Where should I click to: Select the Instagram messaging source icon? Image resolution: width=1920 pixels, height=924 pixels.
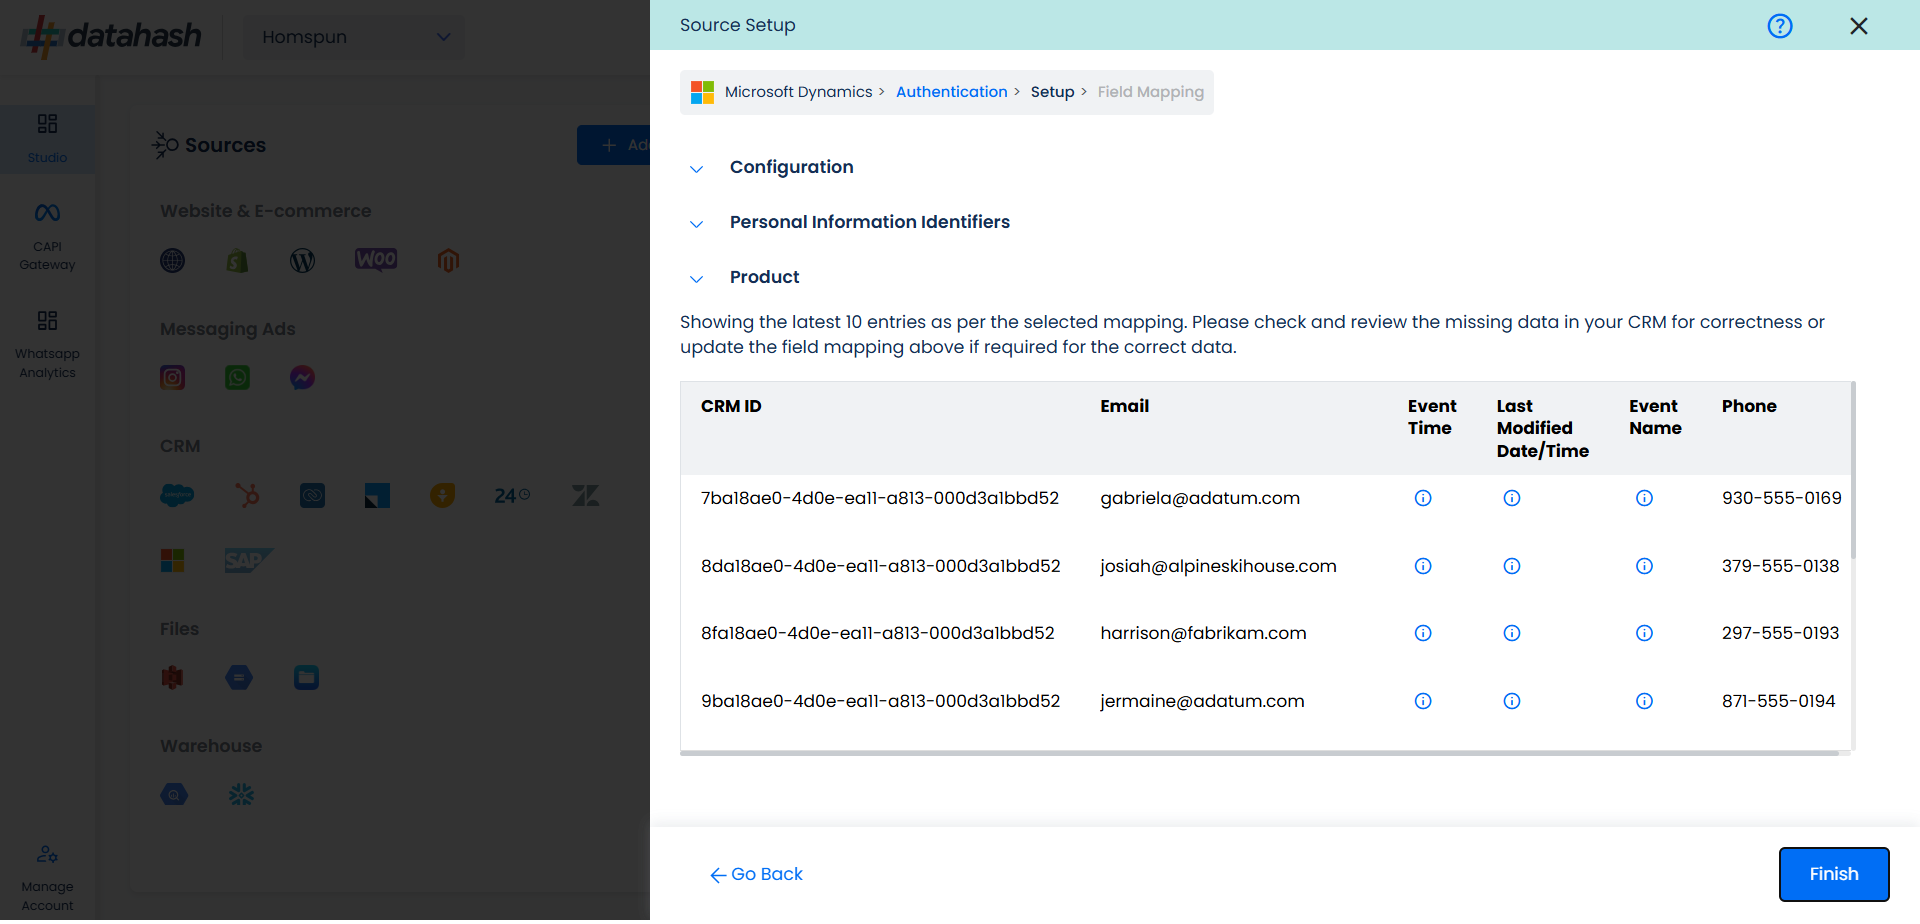(x=173, y=378)
